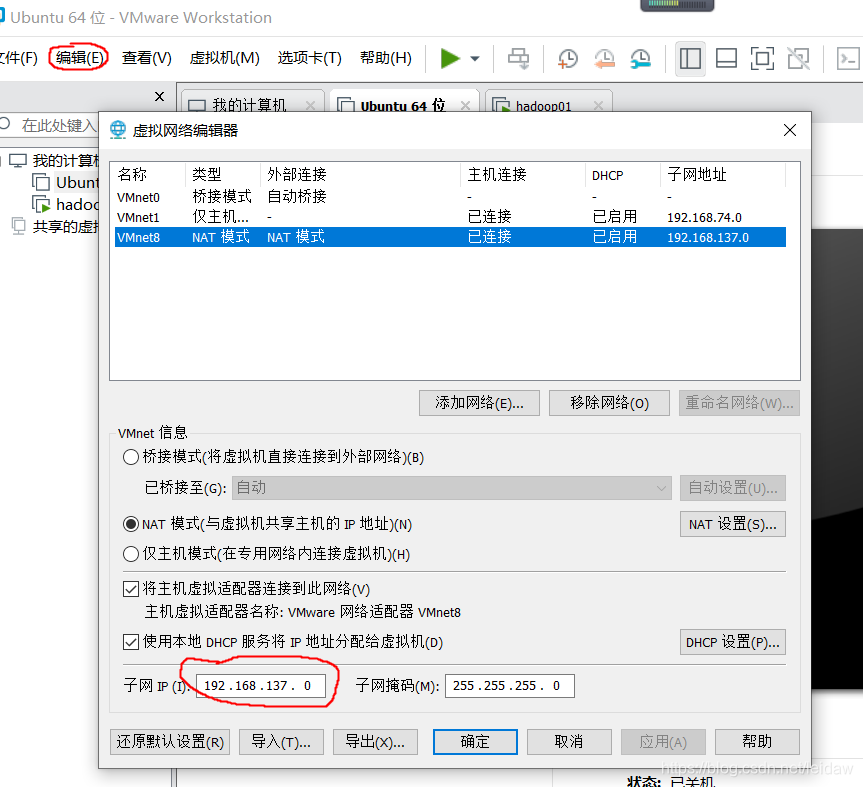863x787 pixels.
Task: Click the 应用(A) button
Action: point(663,742)
